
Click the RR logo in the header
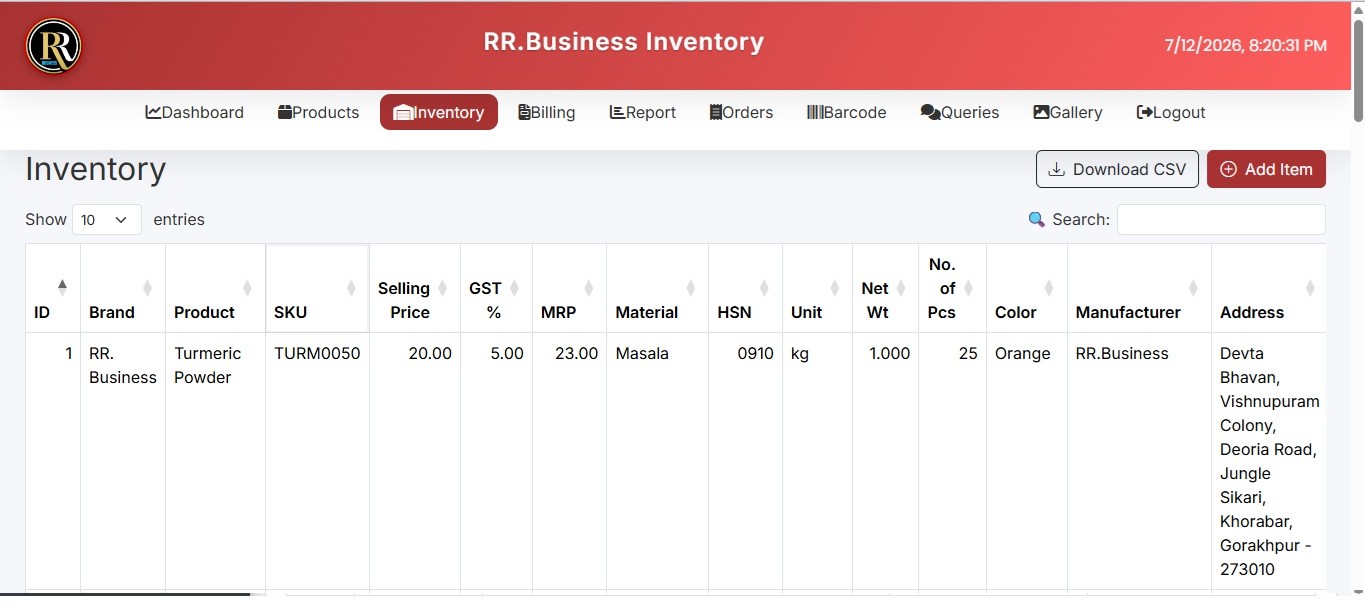[x=53, y=46]
